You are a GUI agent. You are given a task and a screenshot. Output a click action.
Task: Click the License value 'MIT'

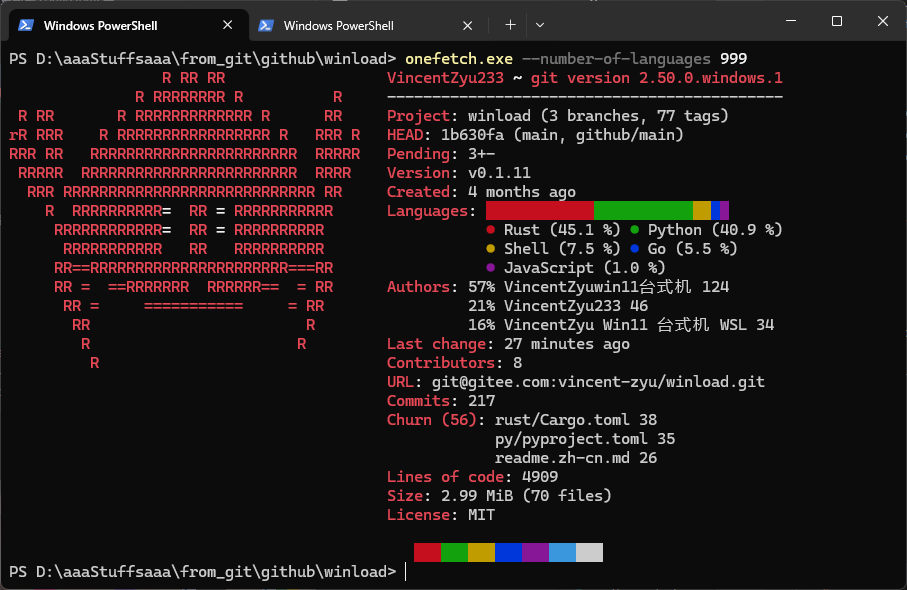pyautogui.click(x=481, y=515)
